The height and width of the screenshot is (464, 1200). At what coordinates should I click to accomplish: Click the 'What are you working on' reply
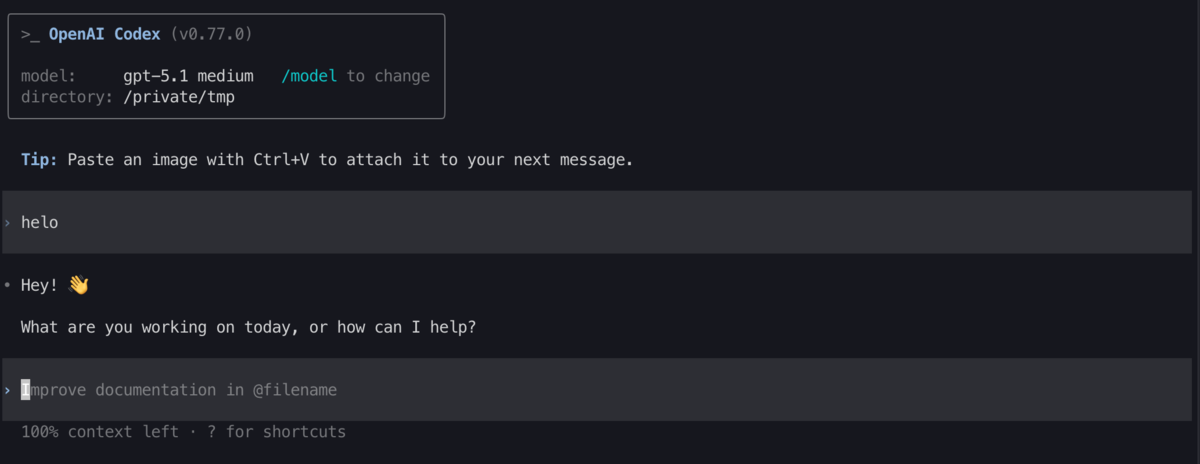click(248, 327)
